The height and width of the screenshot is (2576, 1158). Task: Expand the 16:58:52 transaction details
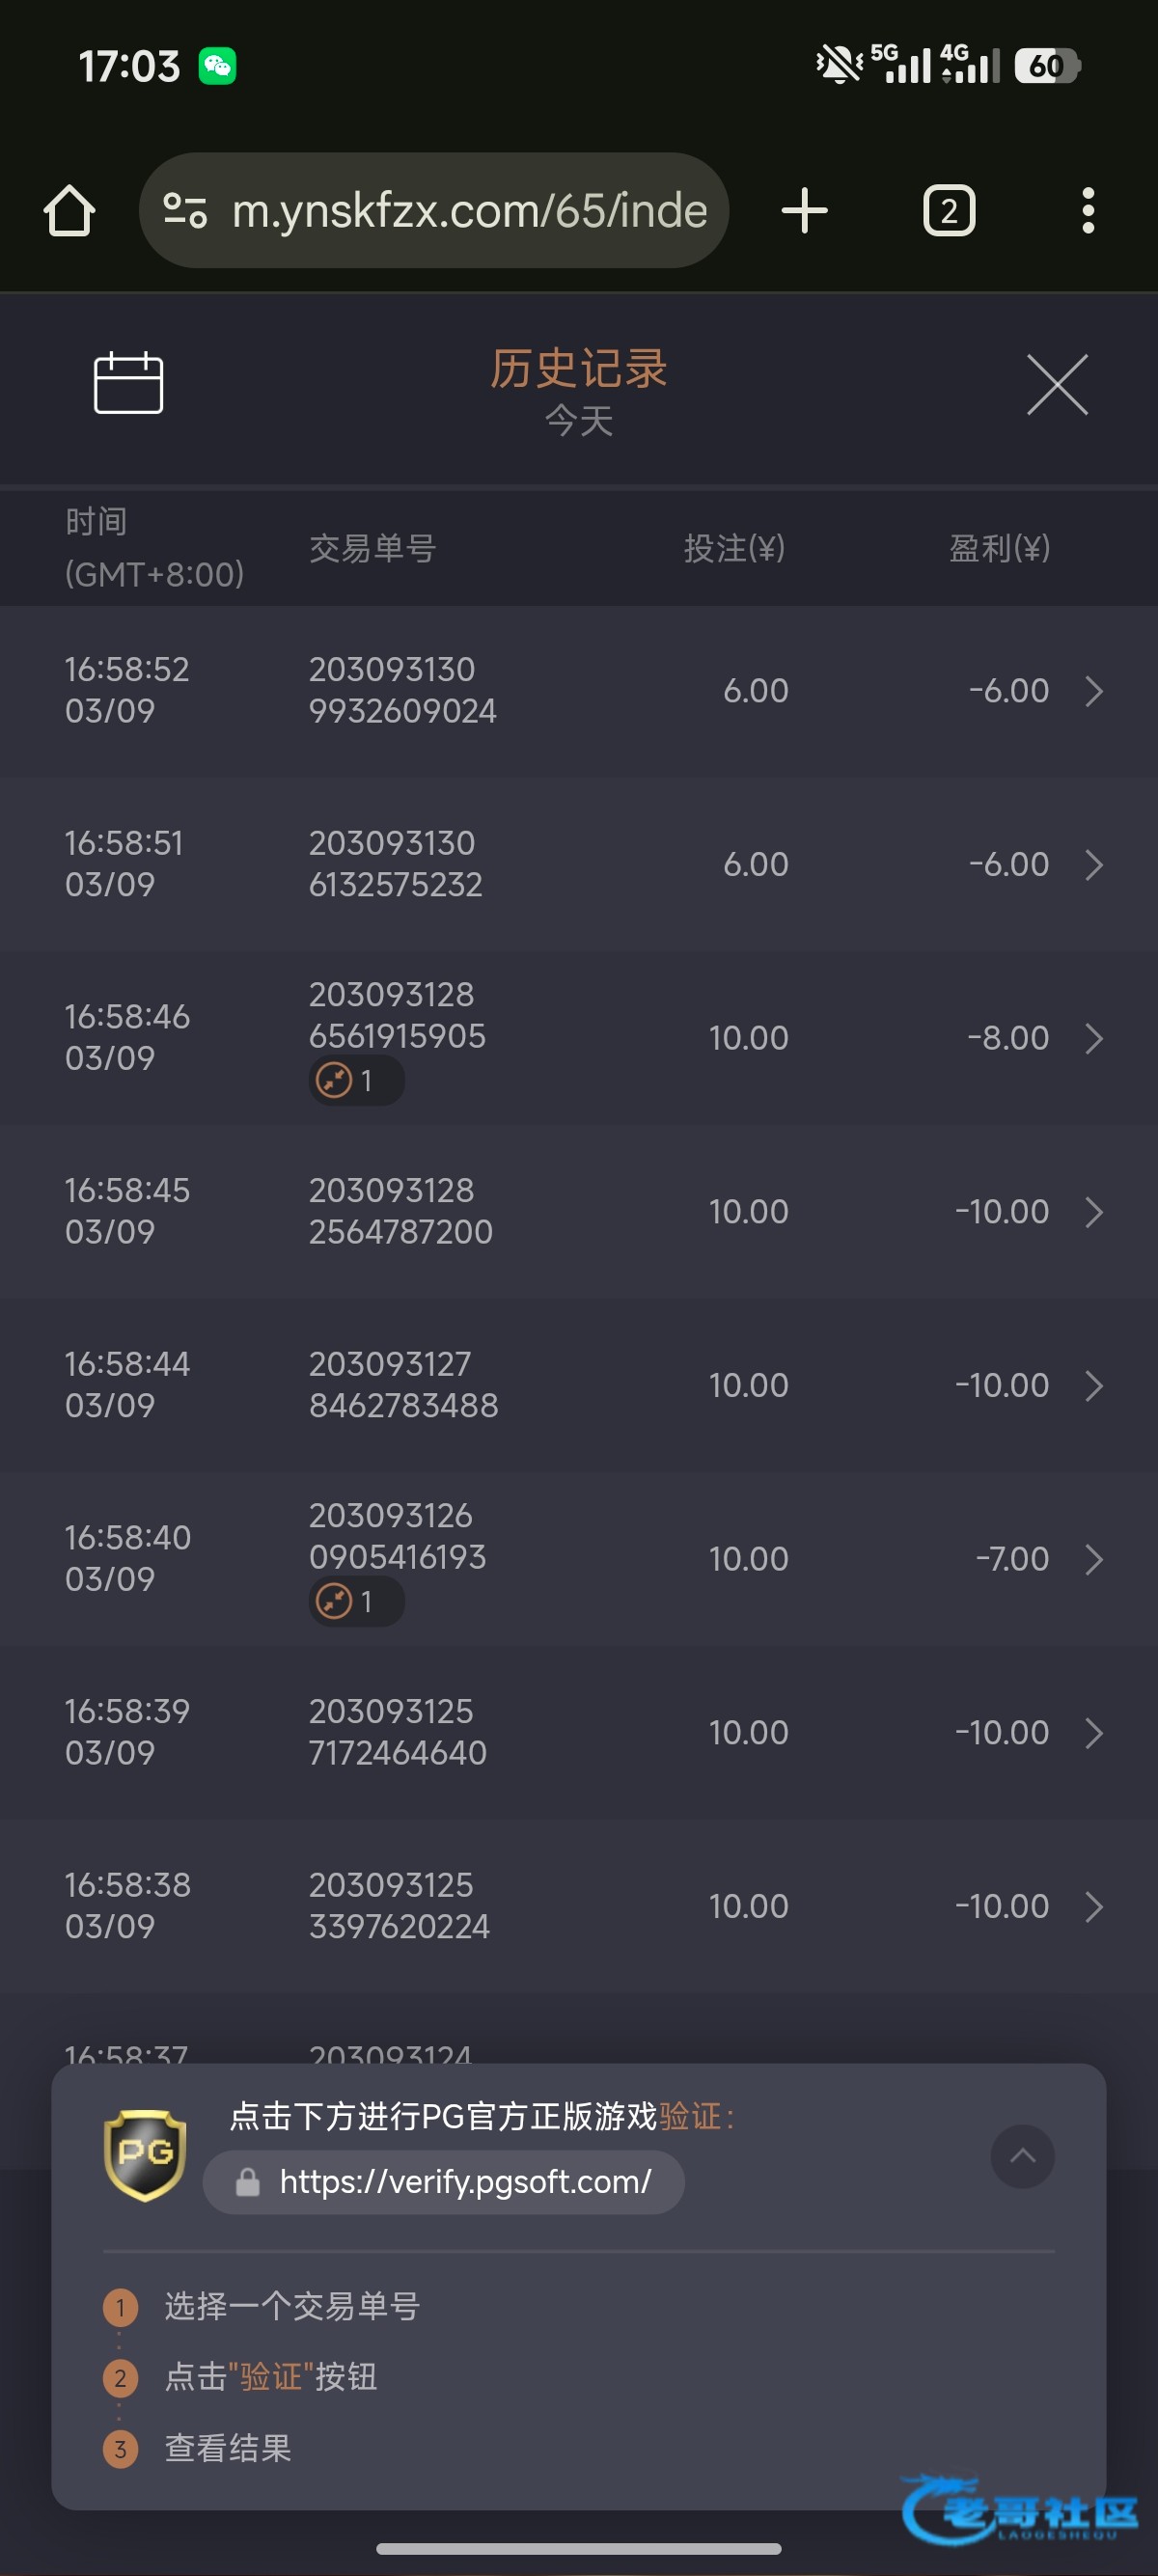coord(1094,691)
